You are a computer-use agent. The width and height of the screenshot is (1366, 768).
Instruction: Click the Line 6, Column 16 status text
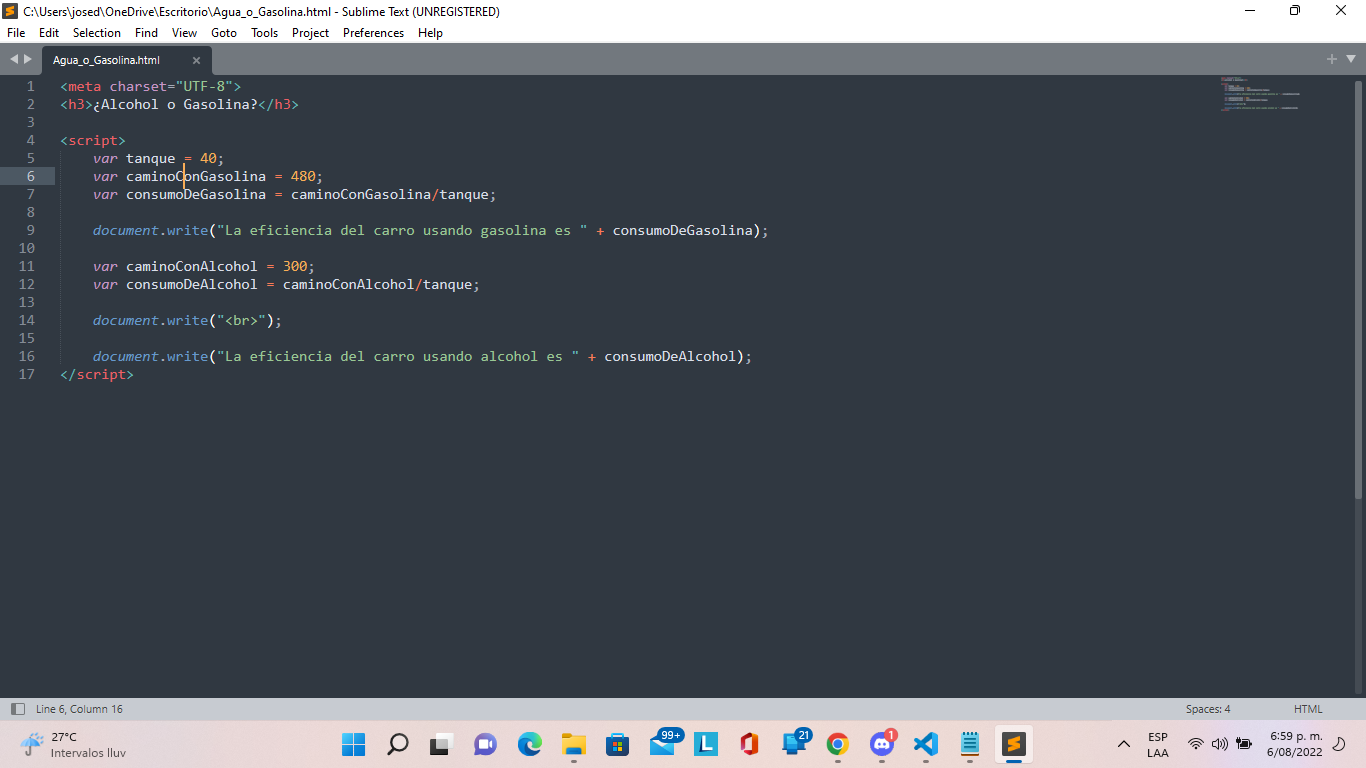(79, 709)
